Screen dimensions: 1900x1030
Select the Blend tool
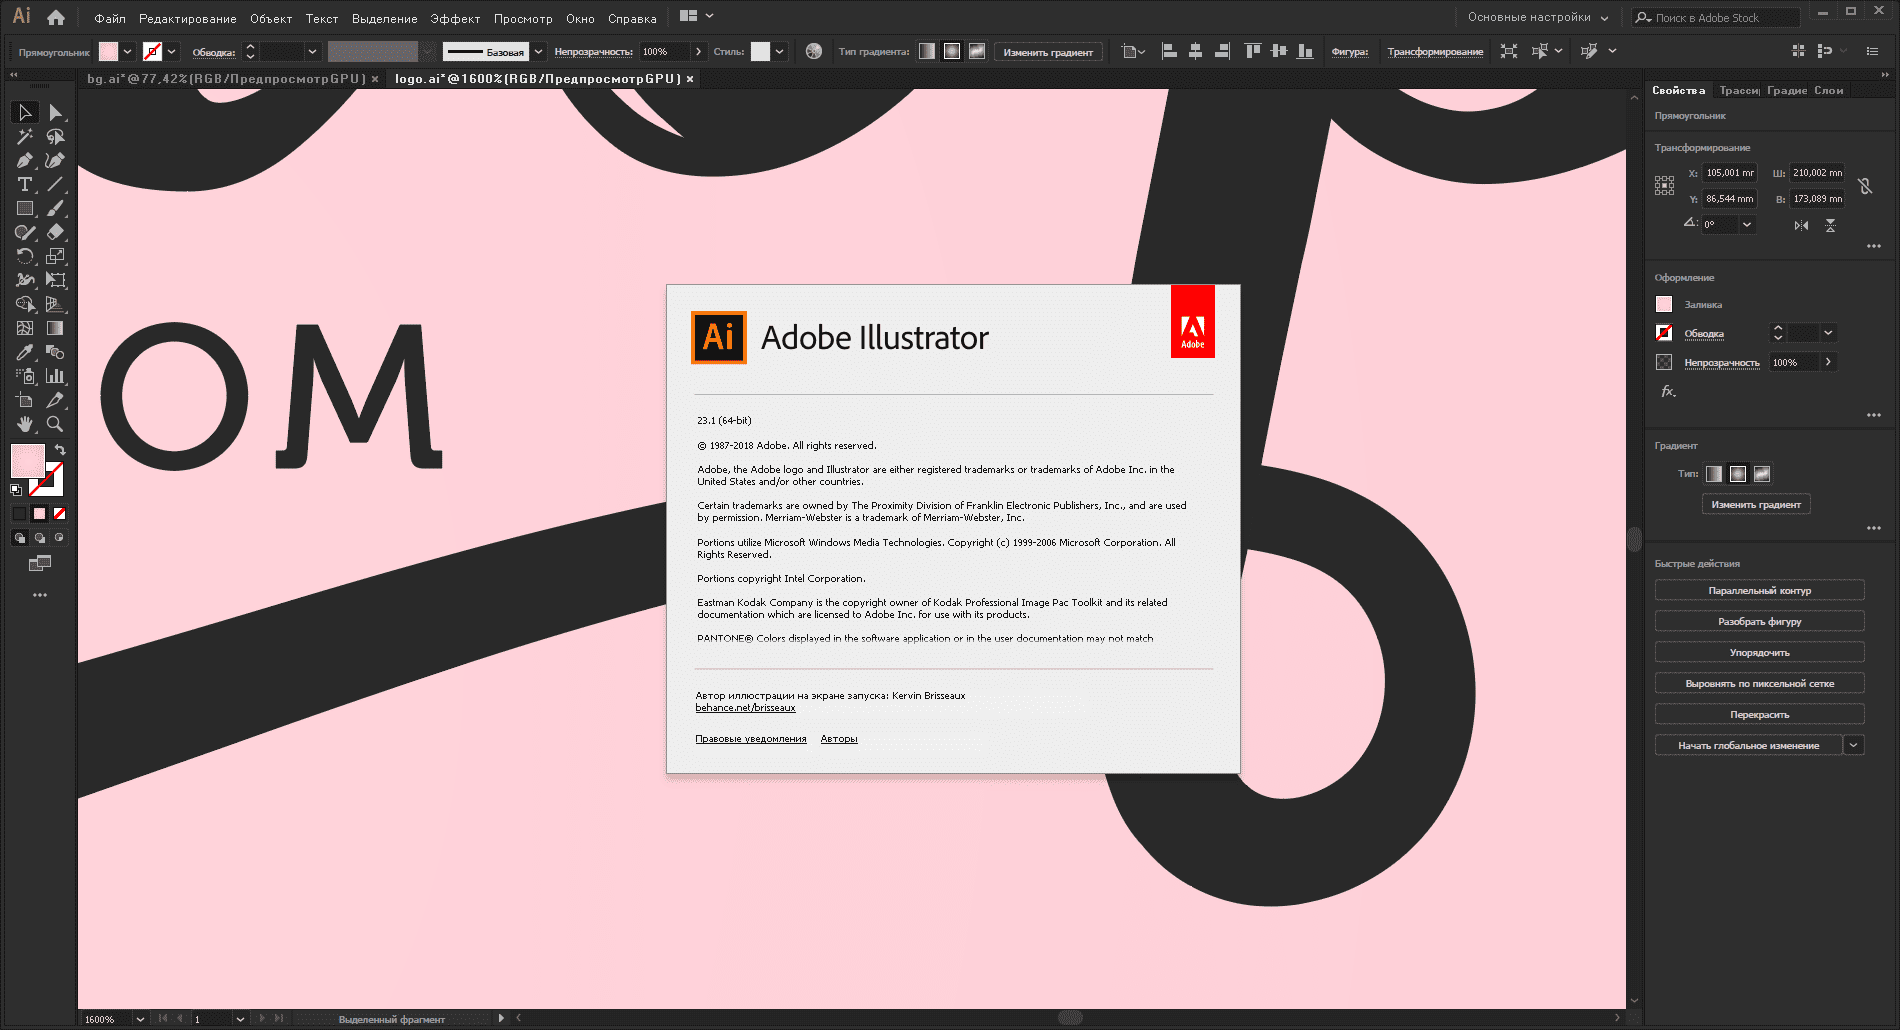[x=56, y=352]
